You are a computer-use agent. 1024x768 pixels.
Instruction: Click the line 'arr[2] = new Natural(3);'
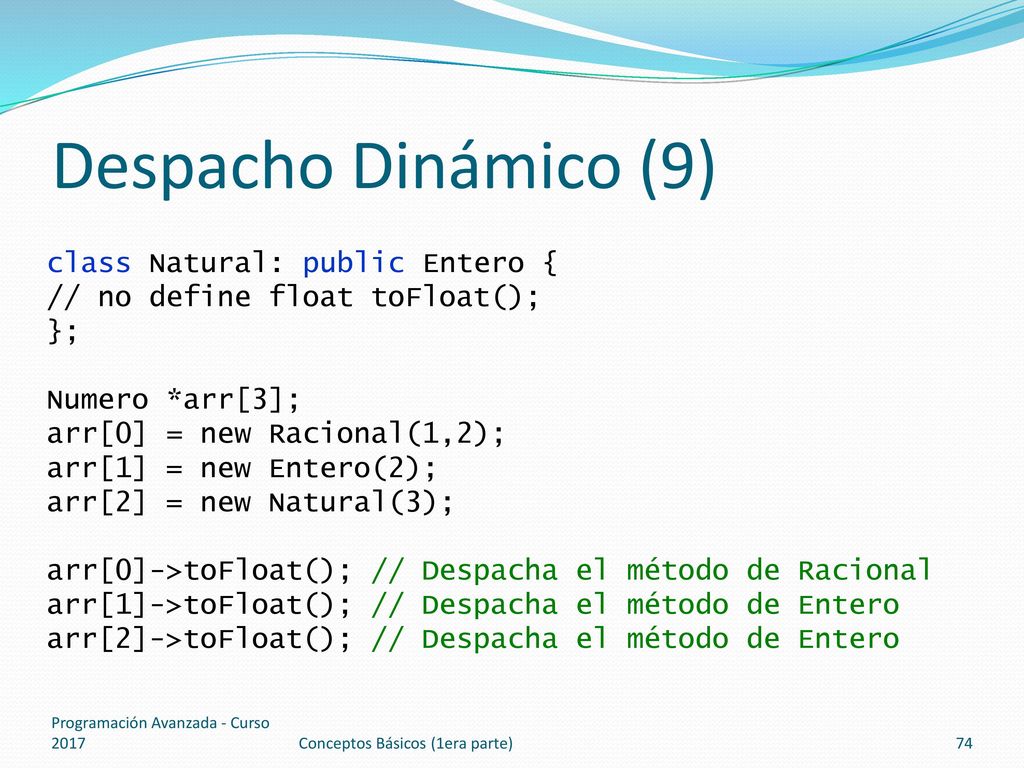coord(250,502)
